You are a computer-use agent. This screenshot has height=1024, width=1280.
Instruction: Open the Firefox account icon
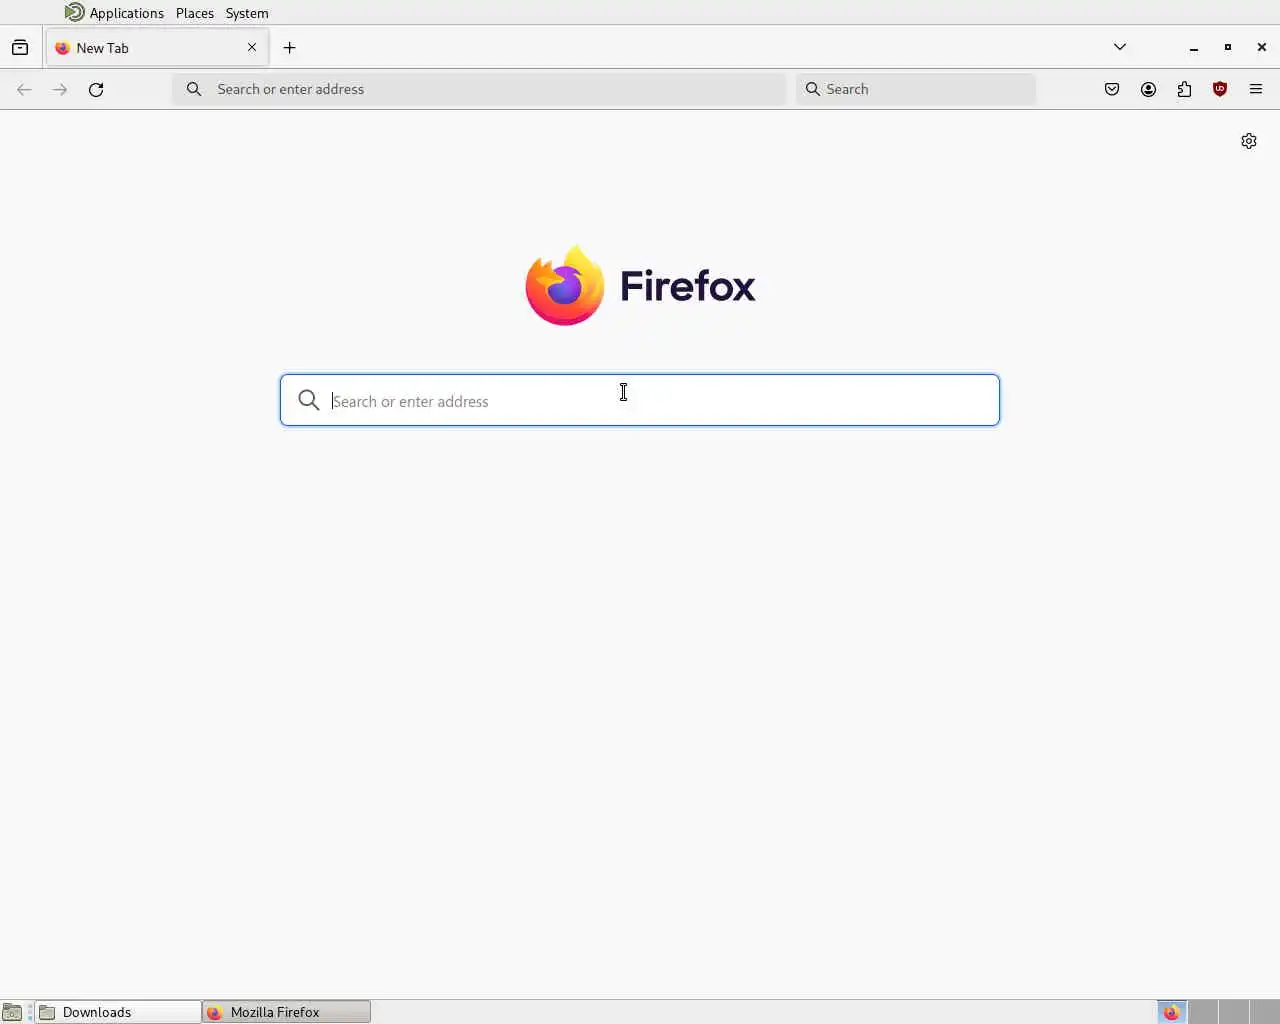[x=1148, y=89]
